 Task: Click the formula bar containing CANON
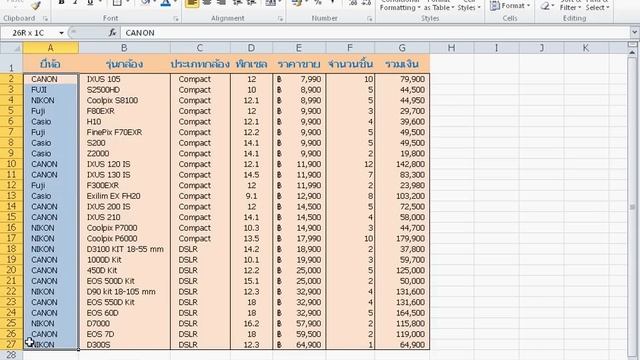376,33
